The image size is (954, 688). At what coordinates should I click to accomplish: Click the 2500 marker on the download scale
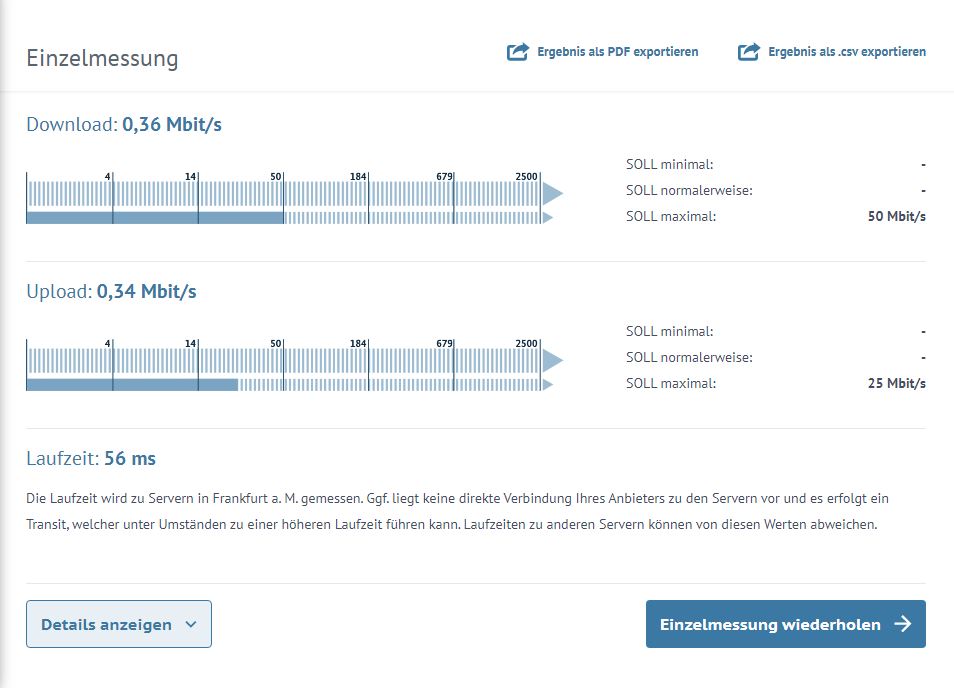526,177
